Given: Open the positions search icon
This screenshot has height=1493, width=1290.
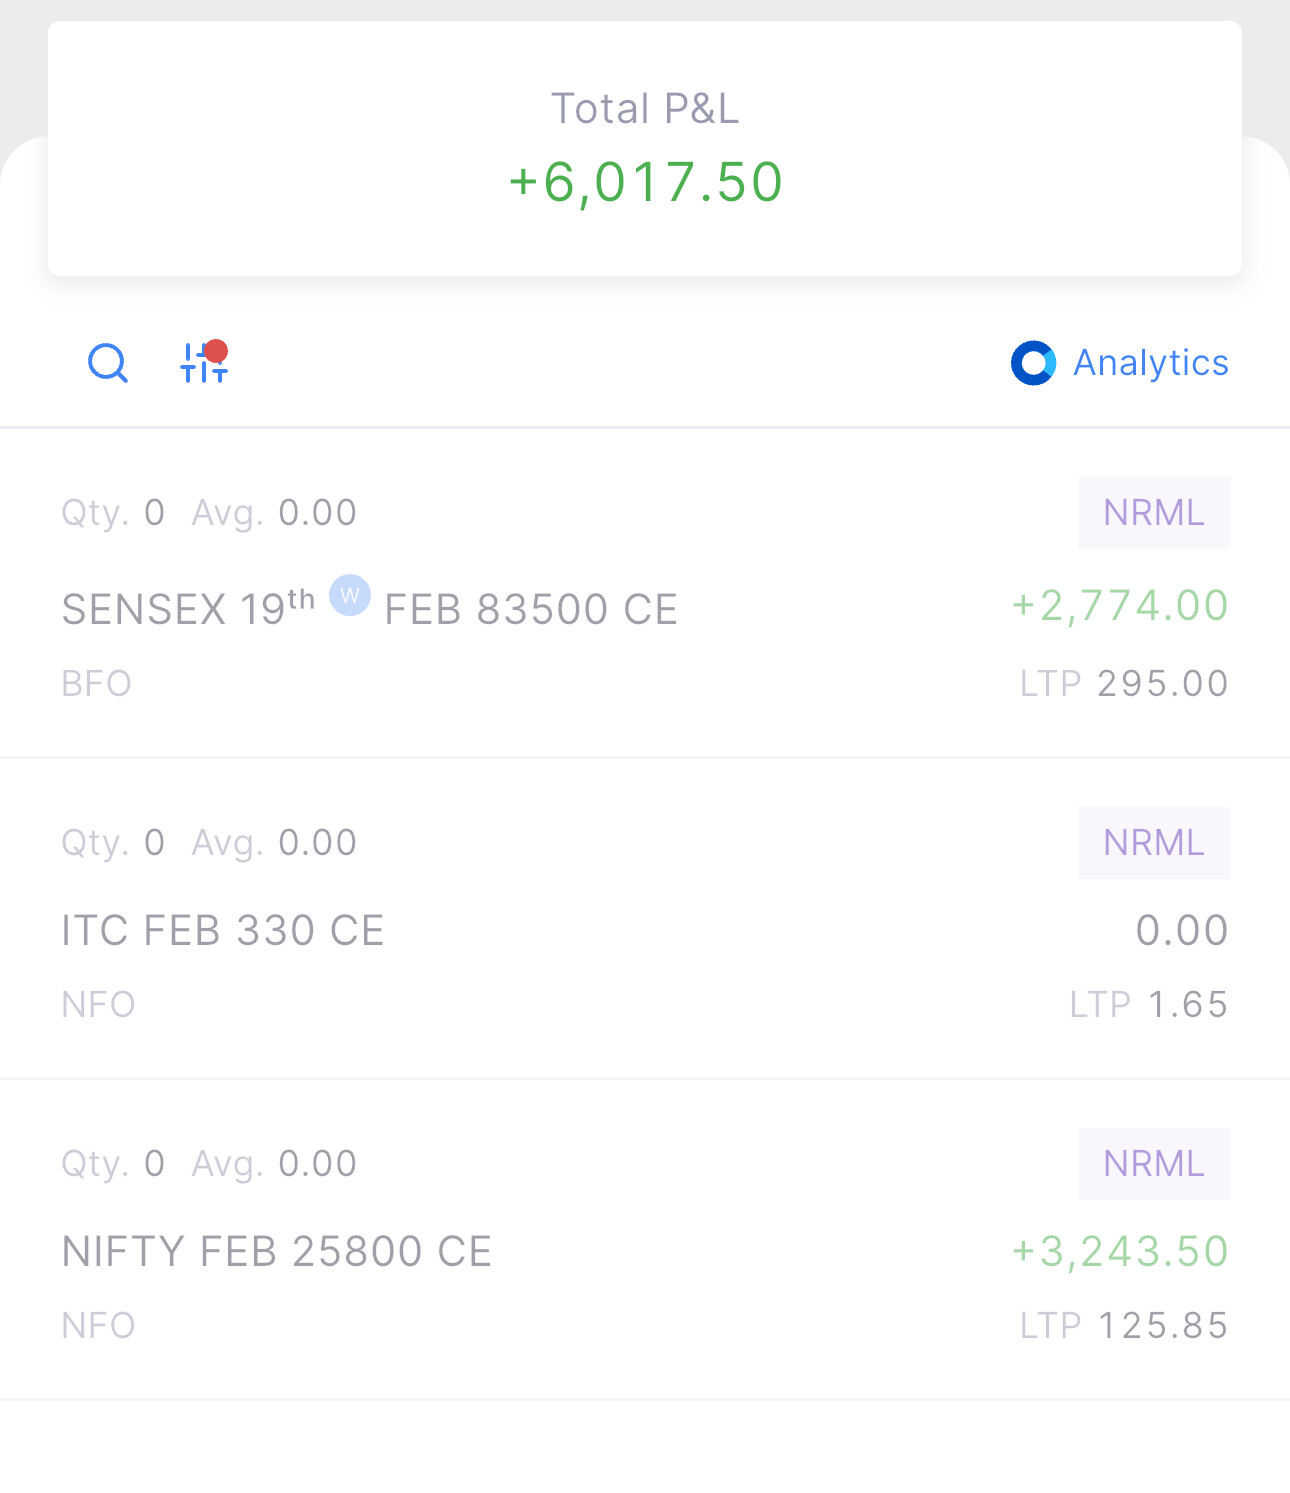Looking at the screenshot, I should (x=108, y=363).
